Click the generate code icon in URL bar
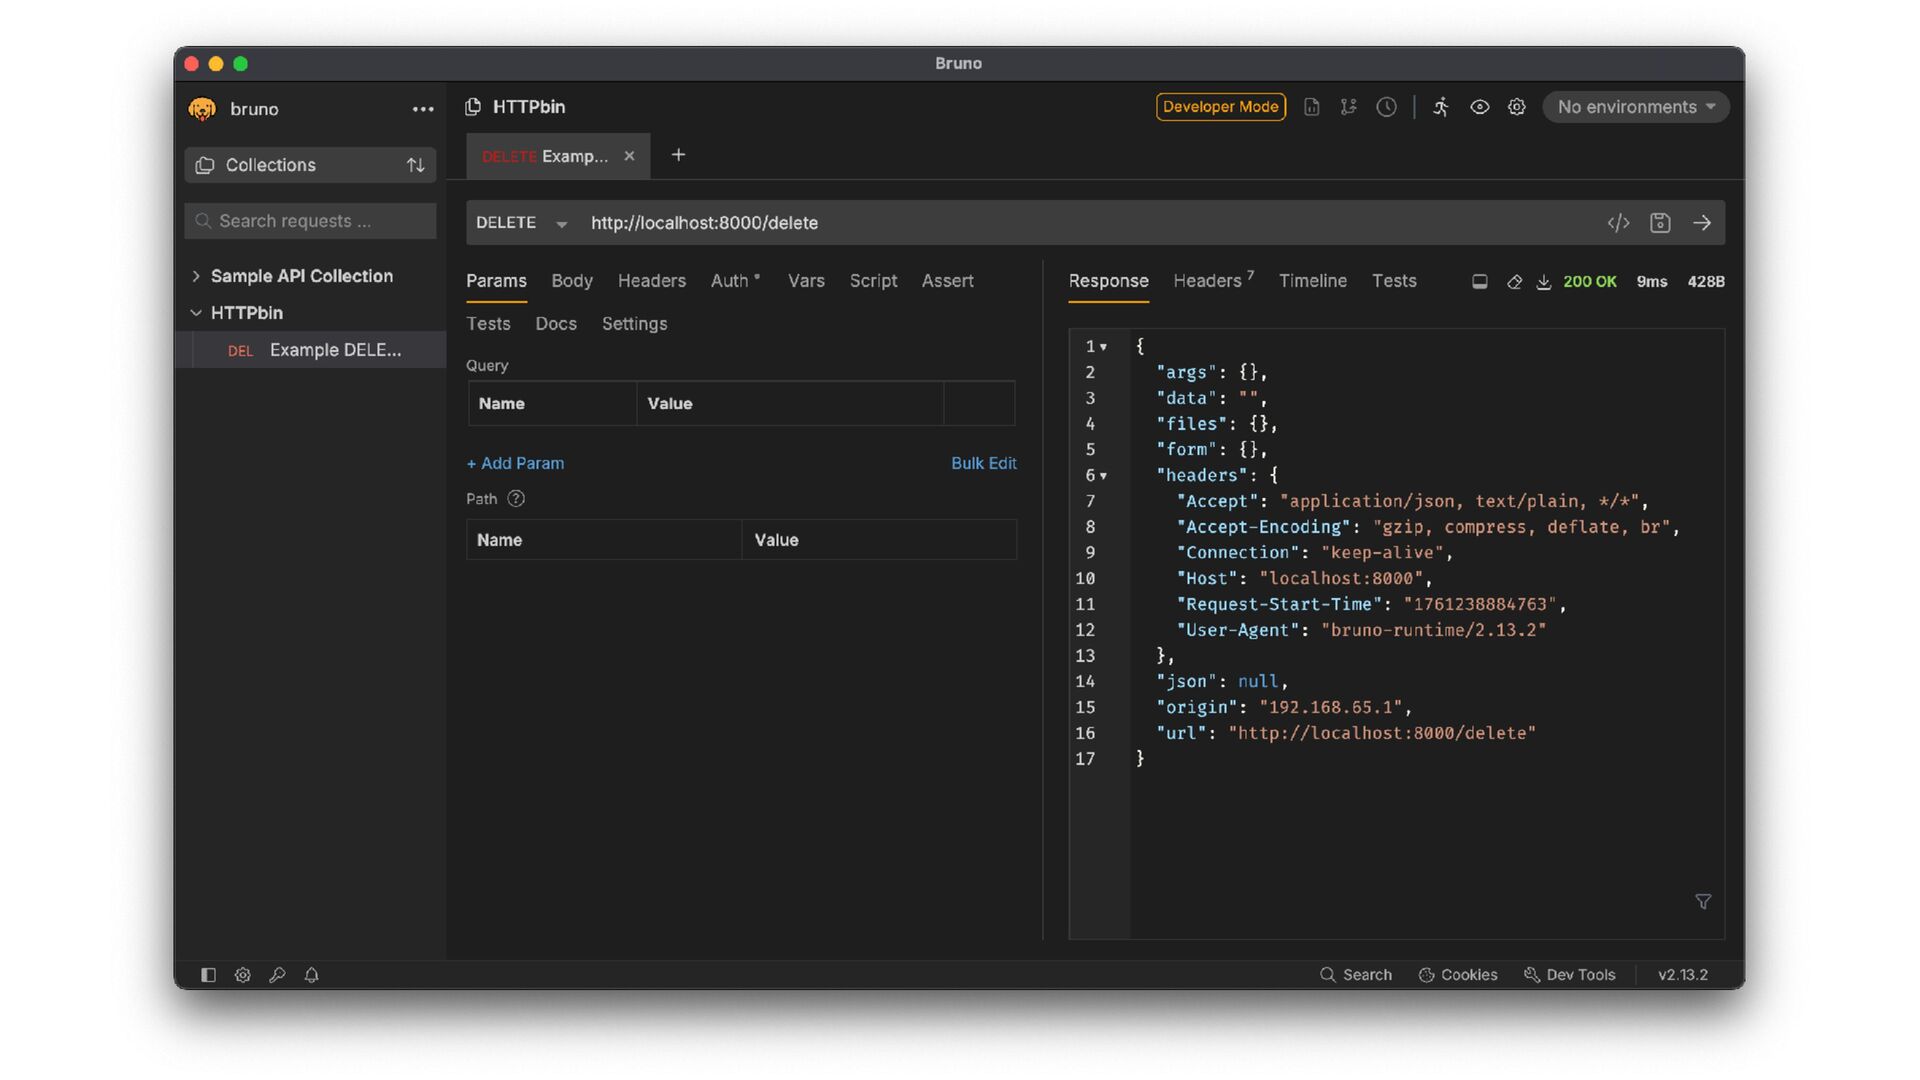 1618,223
